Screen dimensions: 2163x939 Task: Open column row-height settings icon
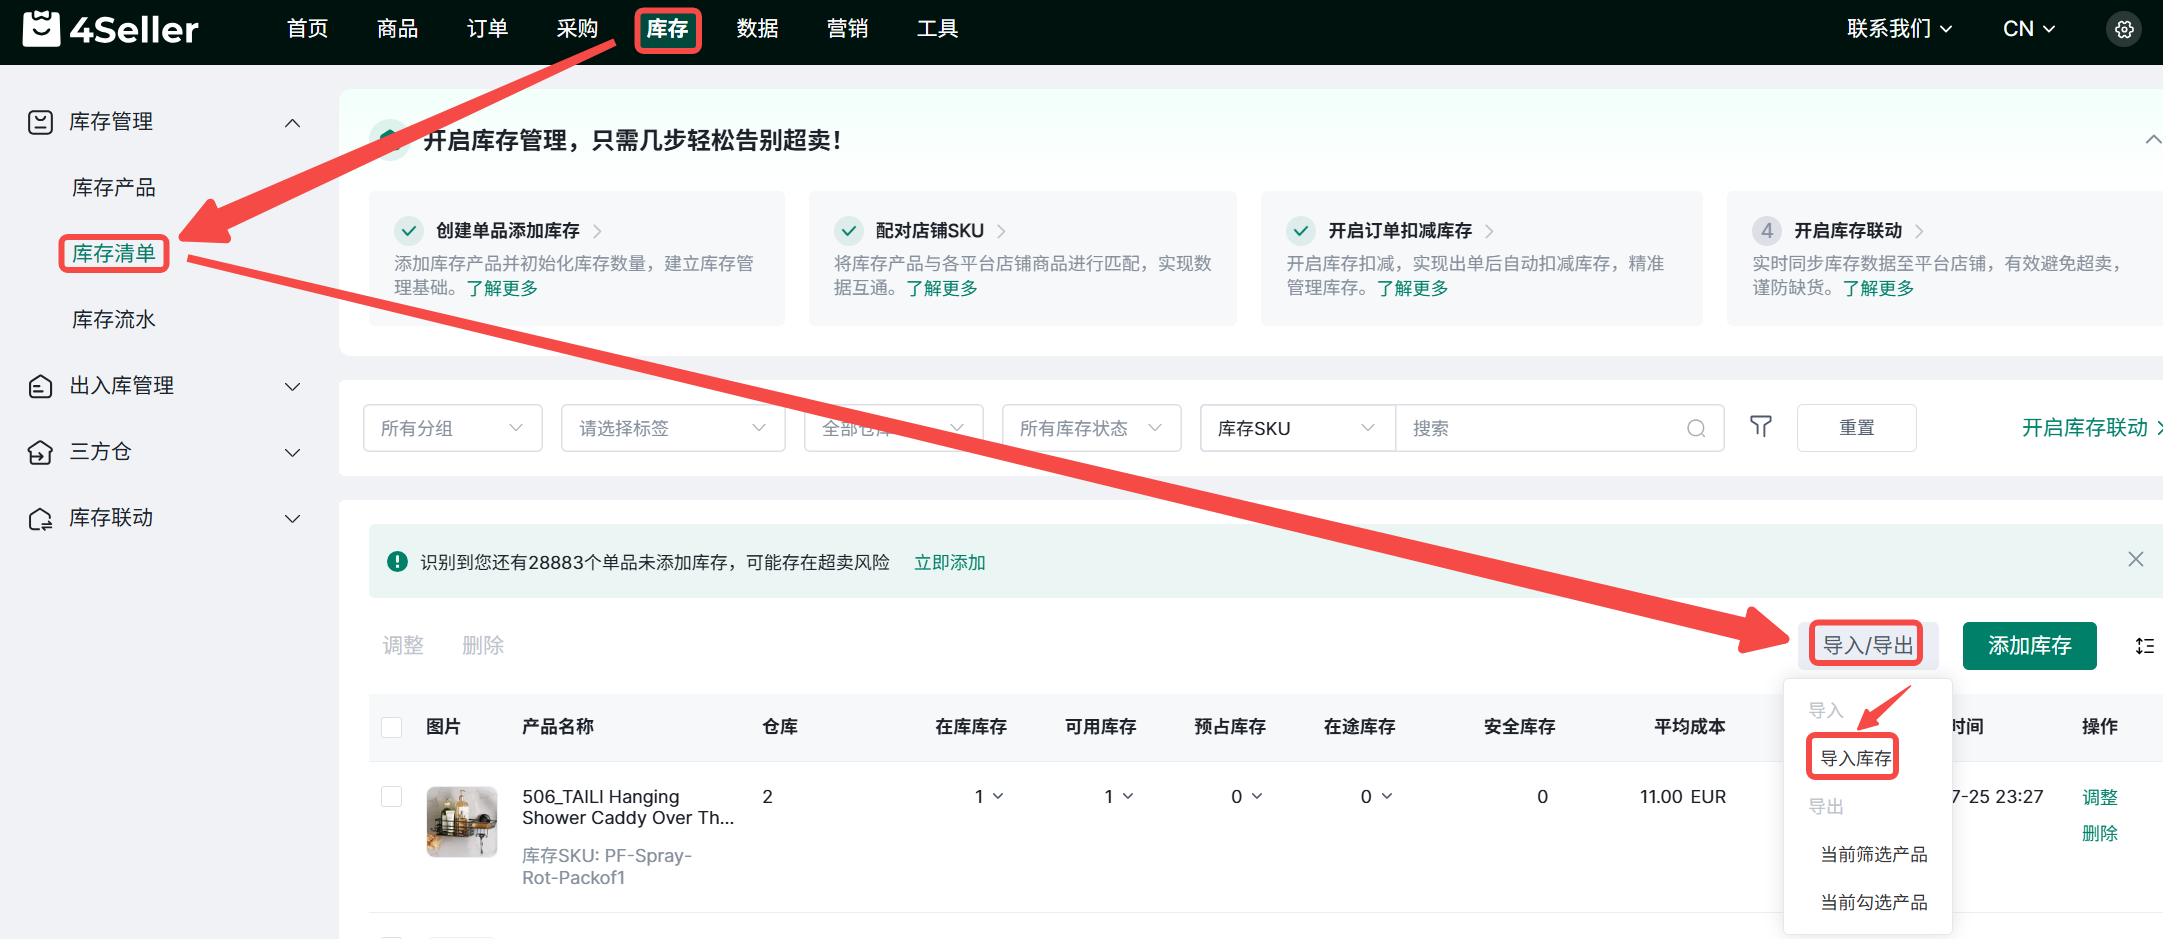[2144, 646]
